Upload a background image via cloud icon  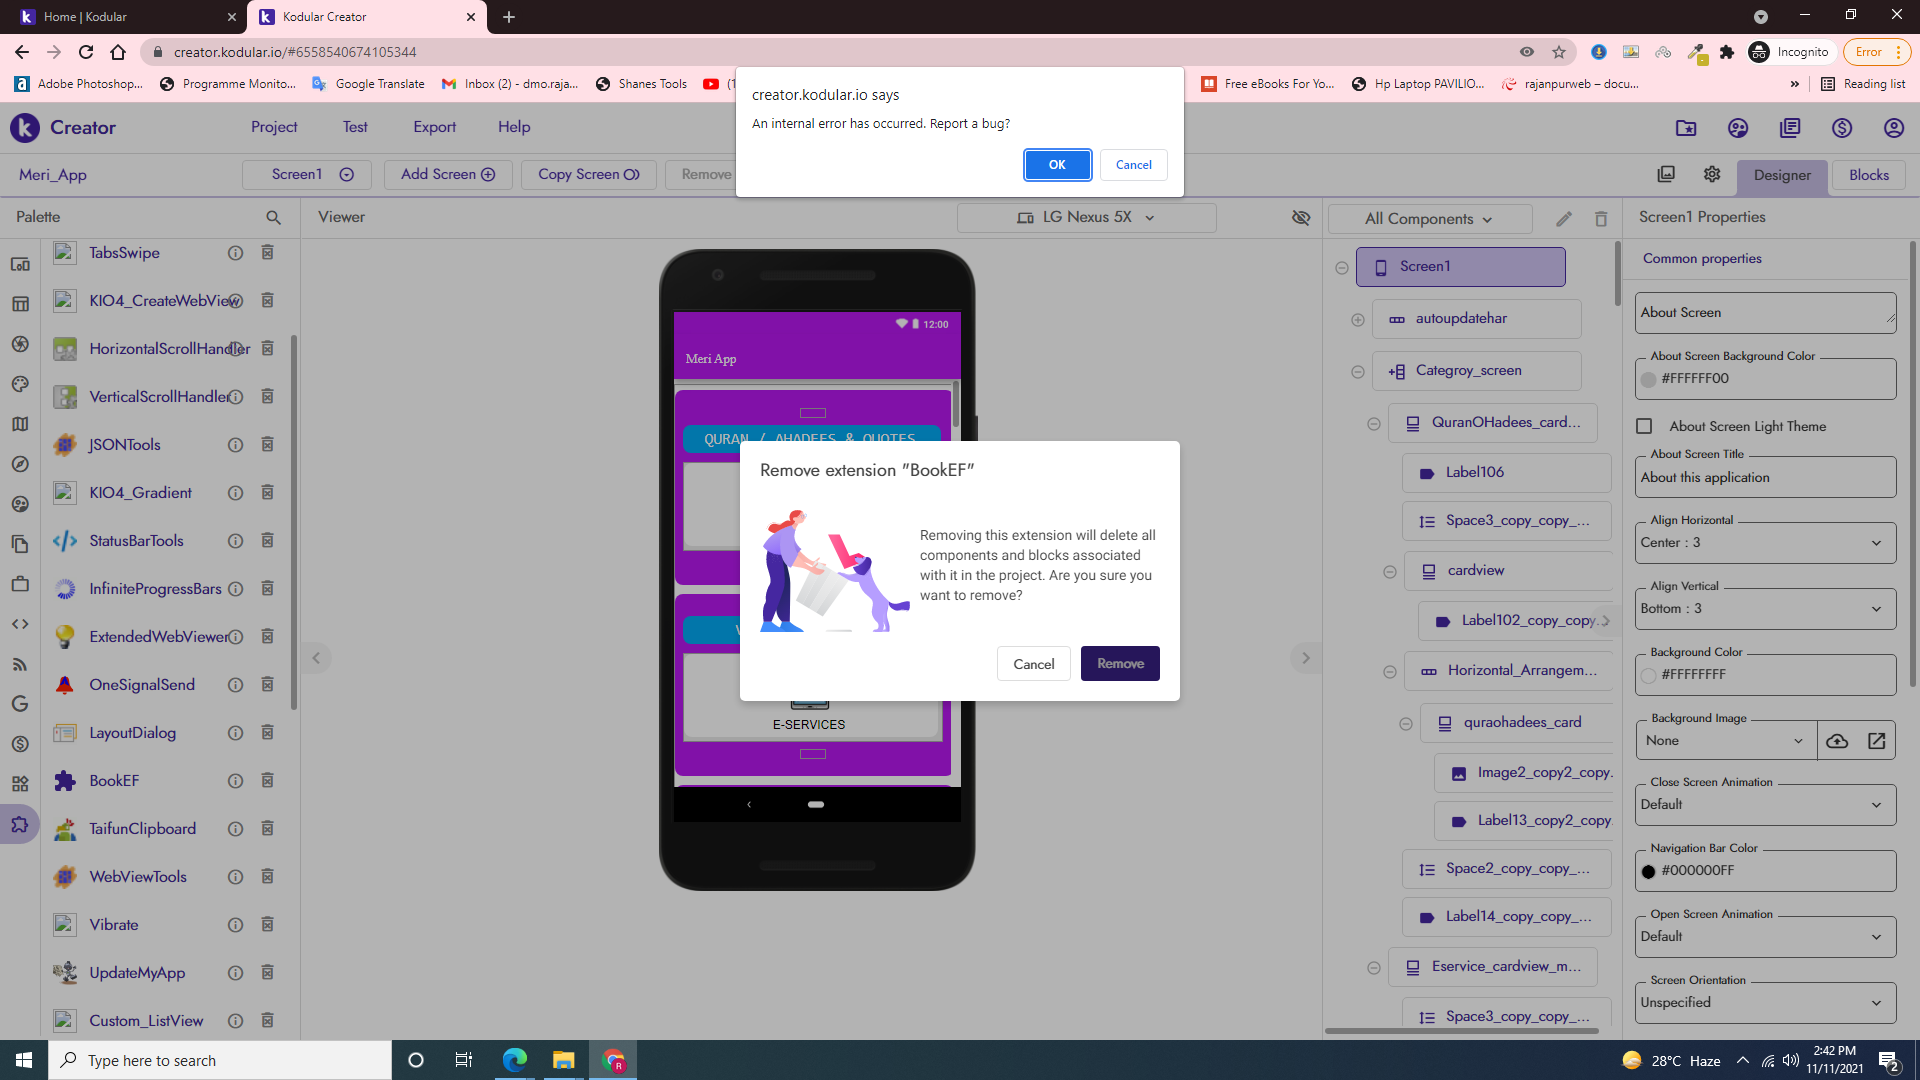coord(1837,741)
